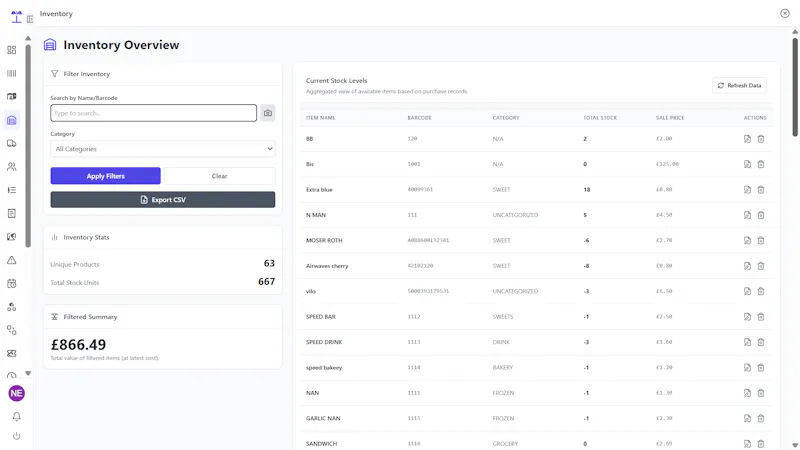Delete the vilo item row
The image size is (800, 450).
click(761, 291)
